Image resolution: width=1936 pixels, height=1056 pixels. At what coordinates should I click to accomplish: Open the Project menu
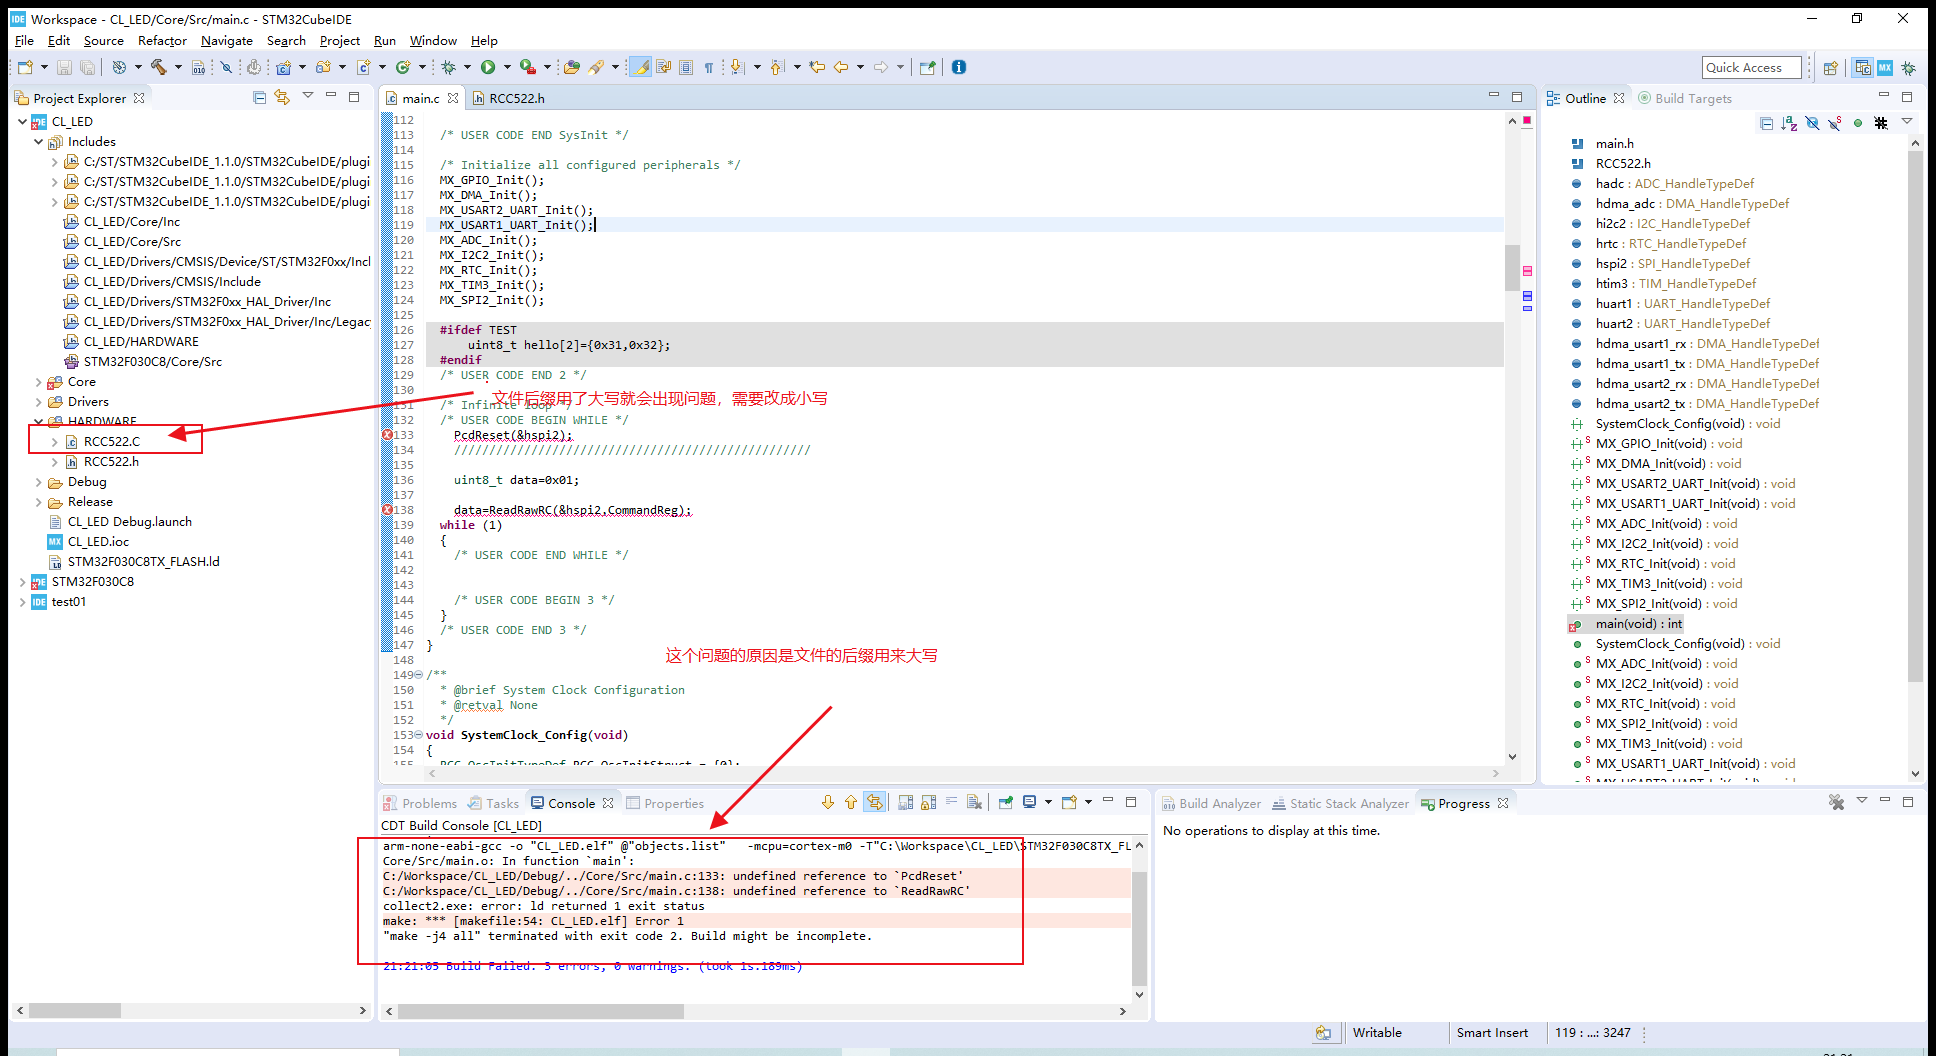click(x=339, y=41)
